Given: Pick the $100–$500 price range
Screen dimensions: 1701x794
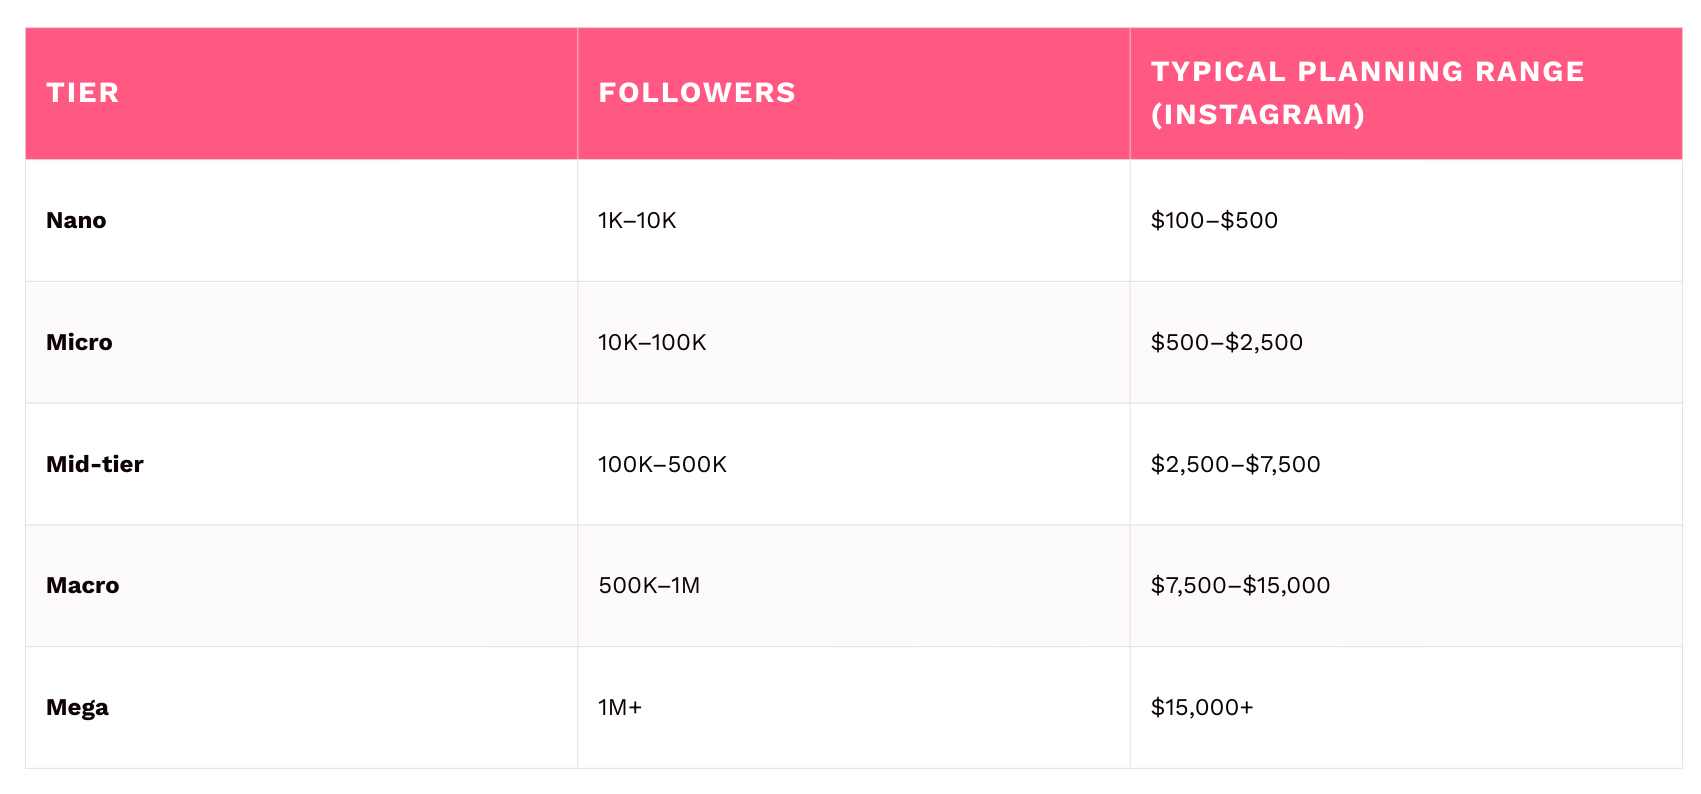Looking at the screenshot, I should (1214, 220).
